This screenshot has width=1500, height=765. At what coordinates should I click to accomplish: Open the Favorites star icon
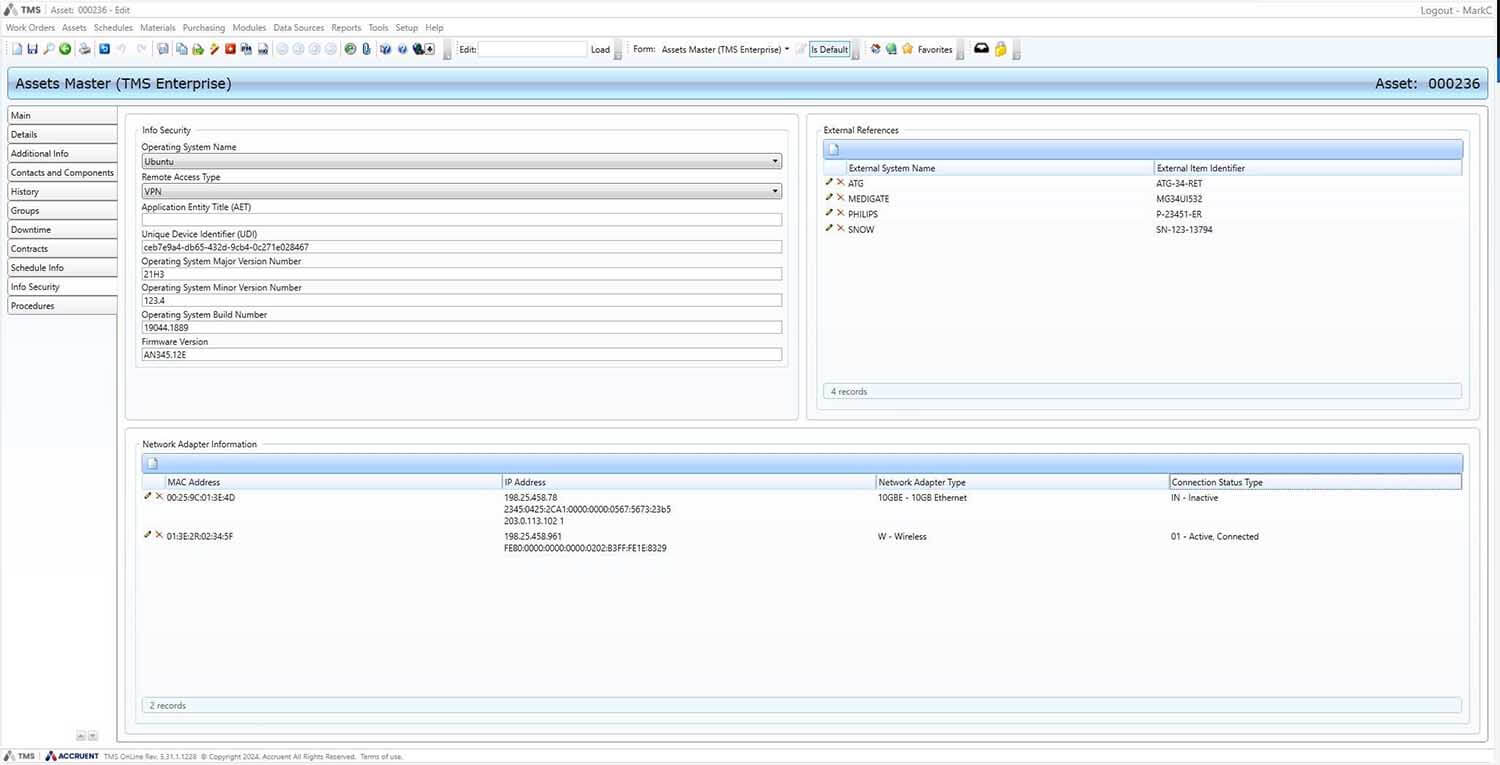[x=907, y=48]
